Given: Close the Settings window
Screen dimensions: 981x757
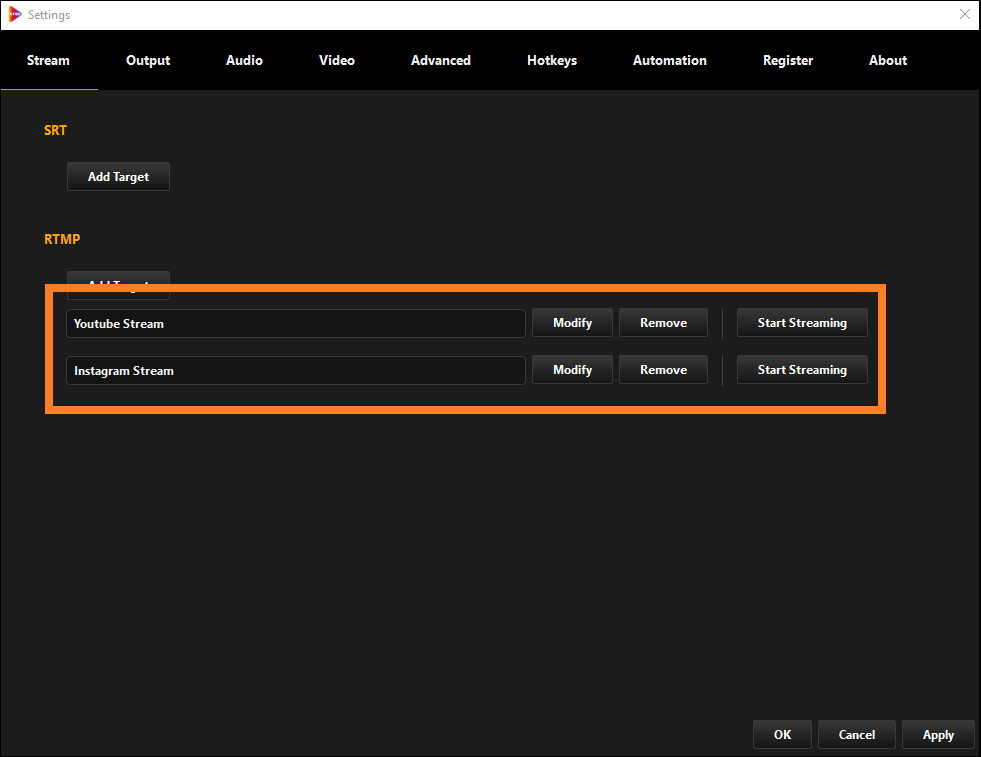Looking at the screenshot, I should tap(964, 14).
